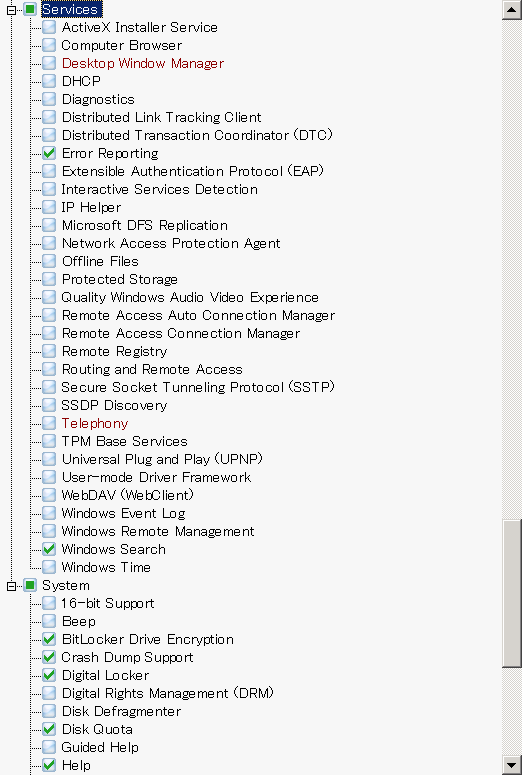Screen dimensions: 522x775
Task: Click 'Windows Remote Management' text
Action: (158, 531)
